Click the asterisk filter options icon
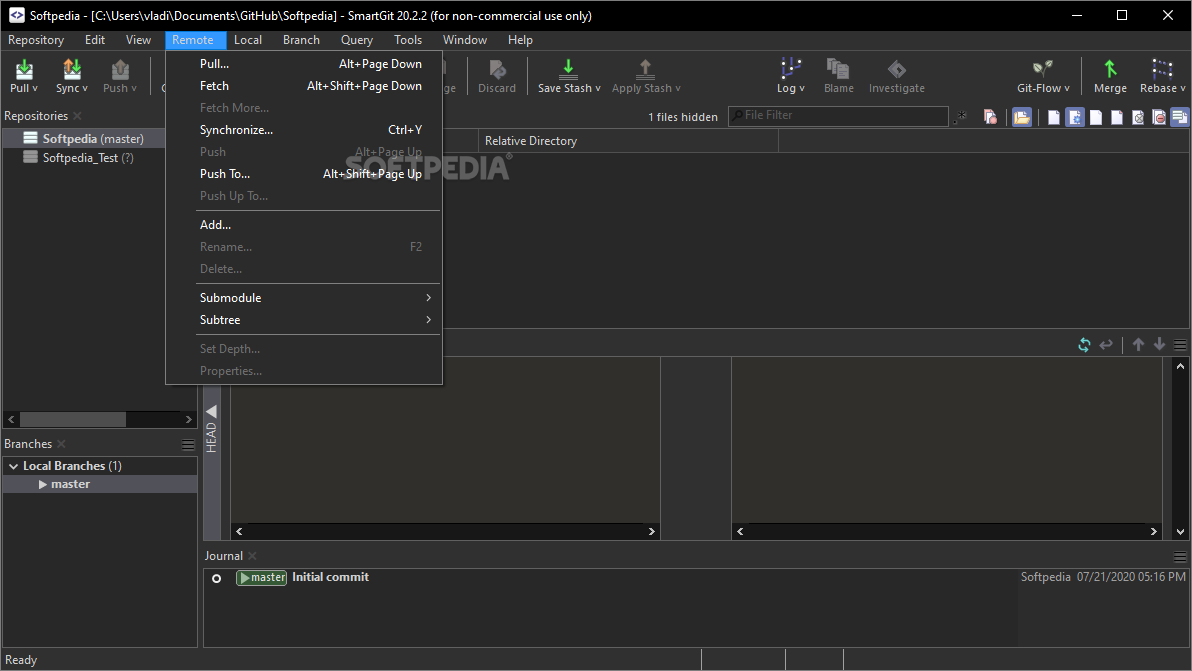 tap(962, 116)
